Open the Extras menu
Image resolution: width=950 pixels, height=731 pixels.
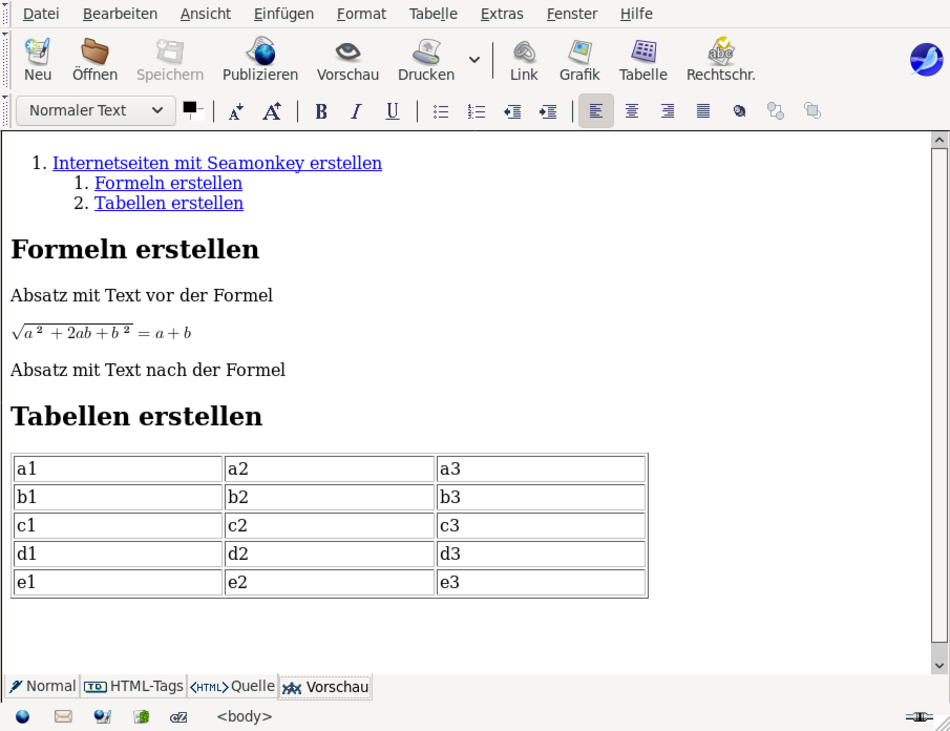pos(502,13)
